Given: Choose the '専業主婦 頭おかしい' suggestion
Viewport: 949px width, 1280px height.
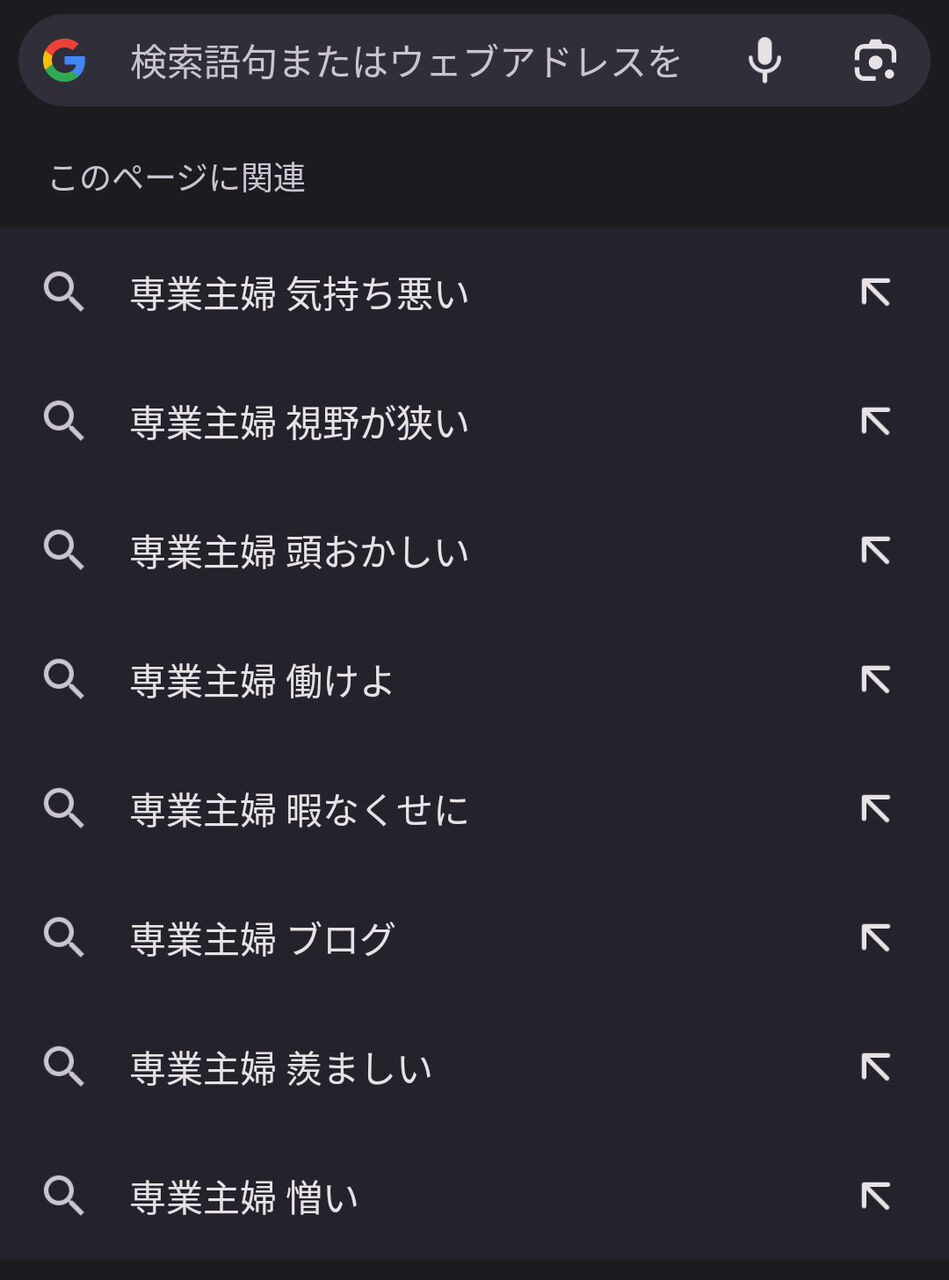Looking at the screenshot, I should tap(299, 552).
